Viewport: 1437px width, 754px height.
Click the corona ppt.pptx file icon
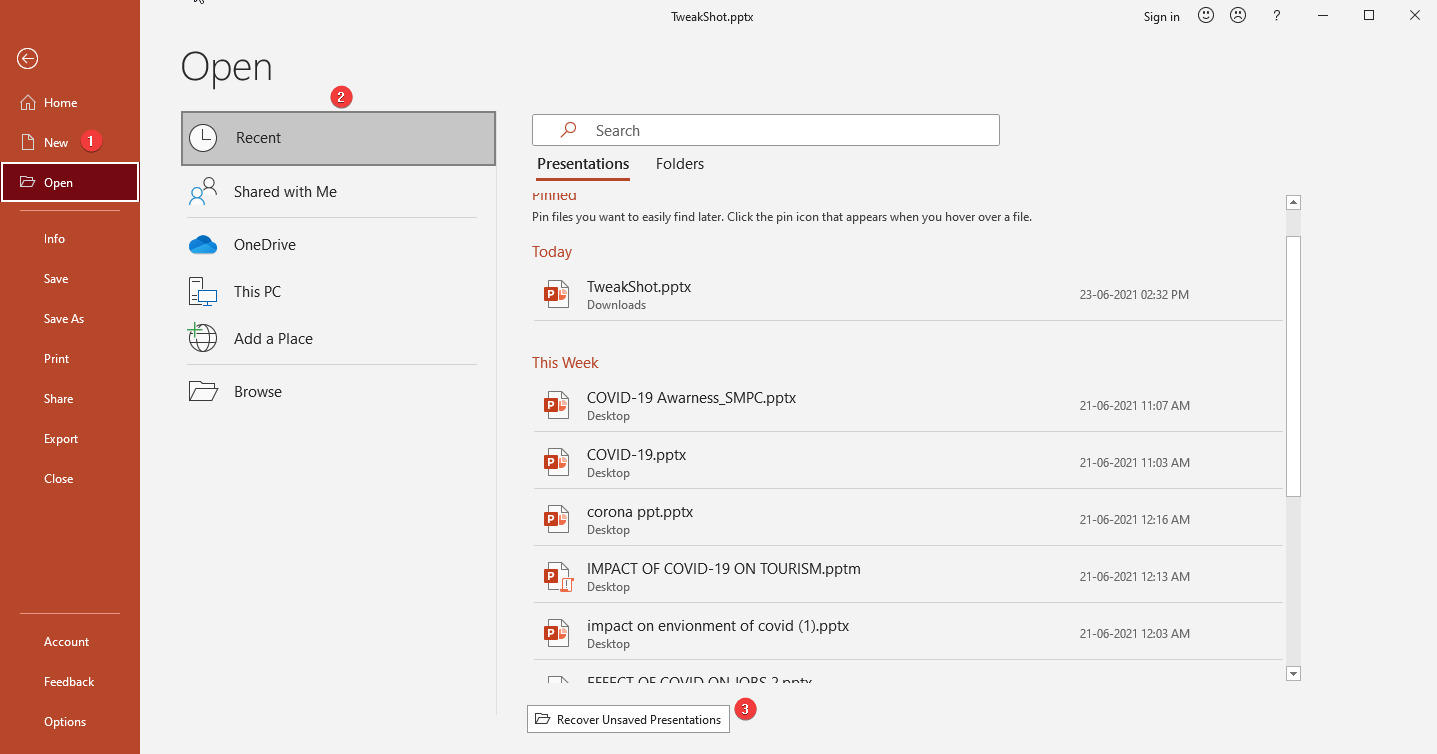pyautogui.click(x=555, y=518)
